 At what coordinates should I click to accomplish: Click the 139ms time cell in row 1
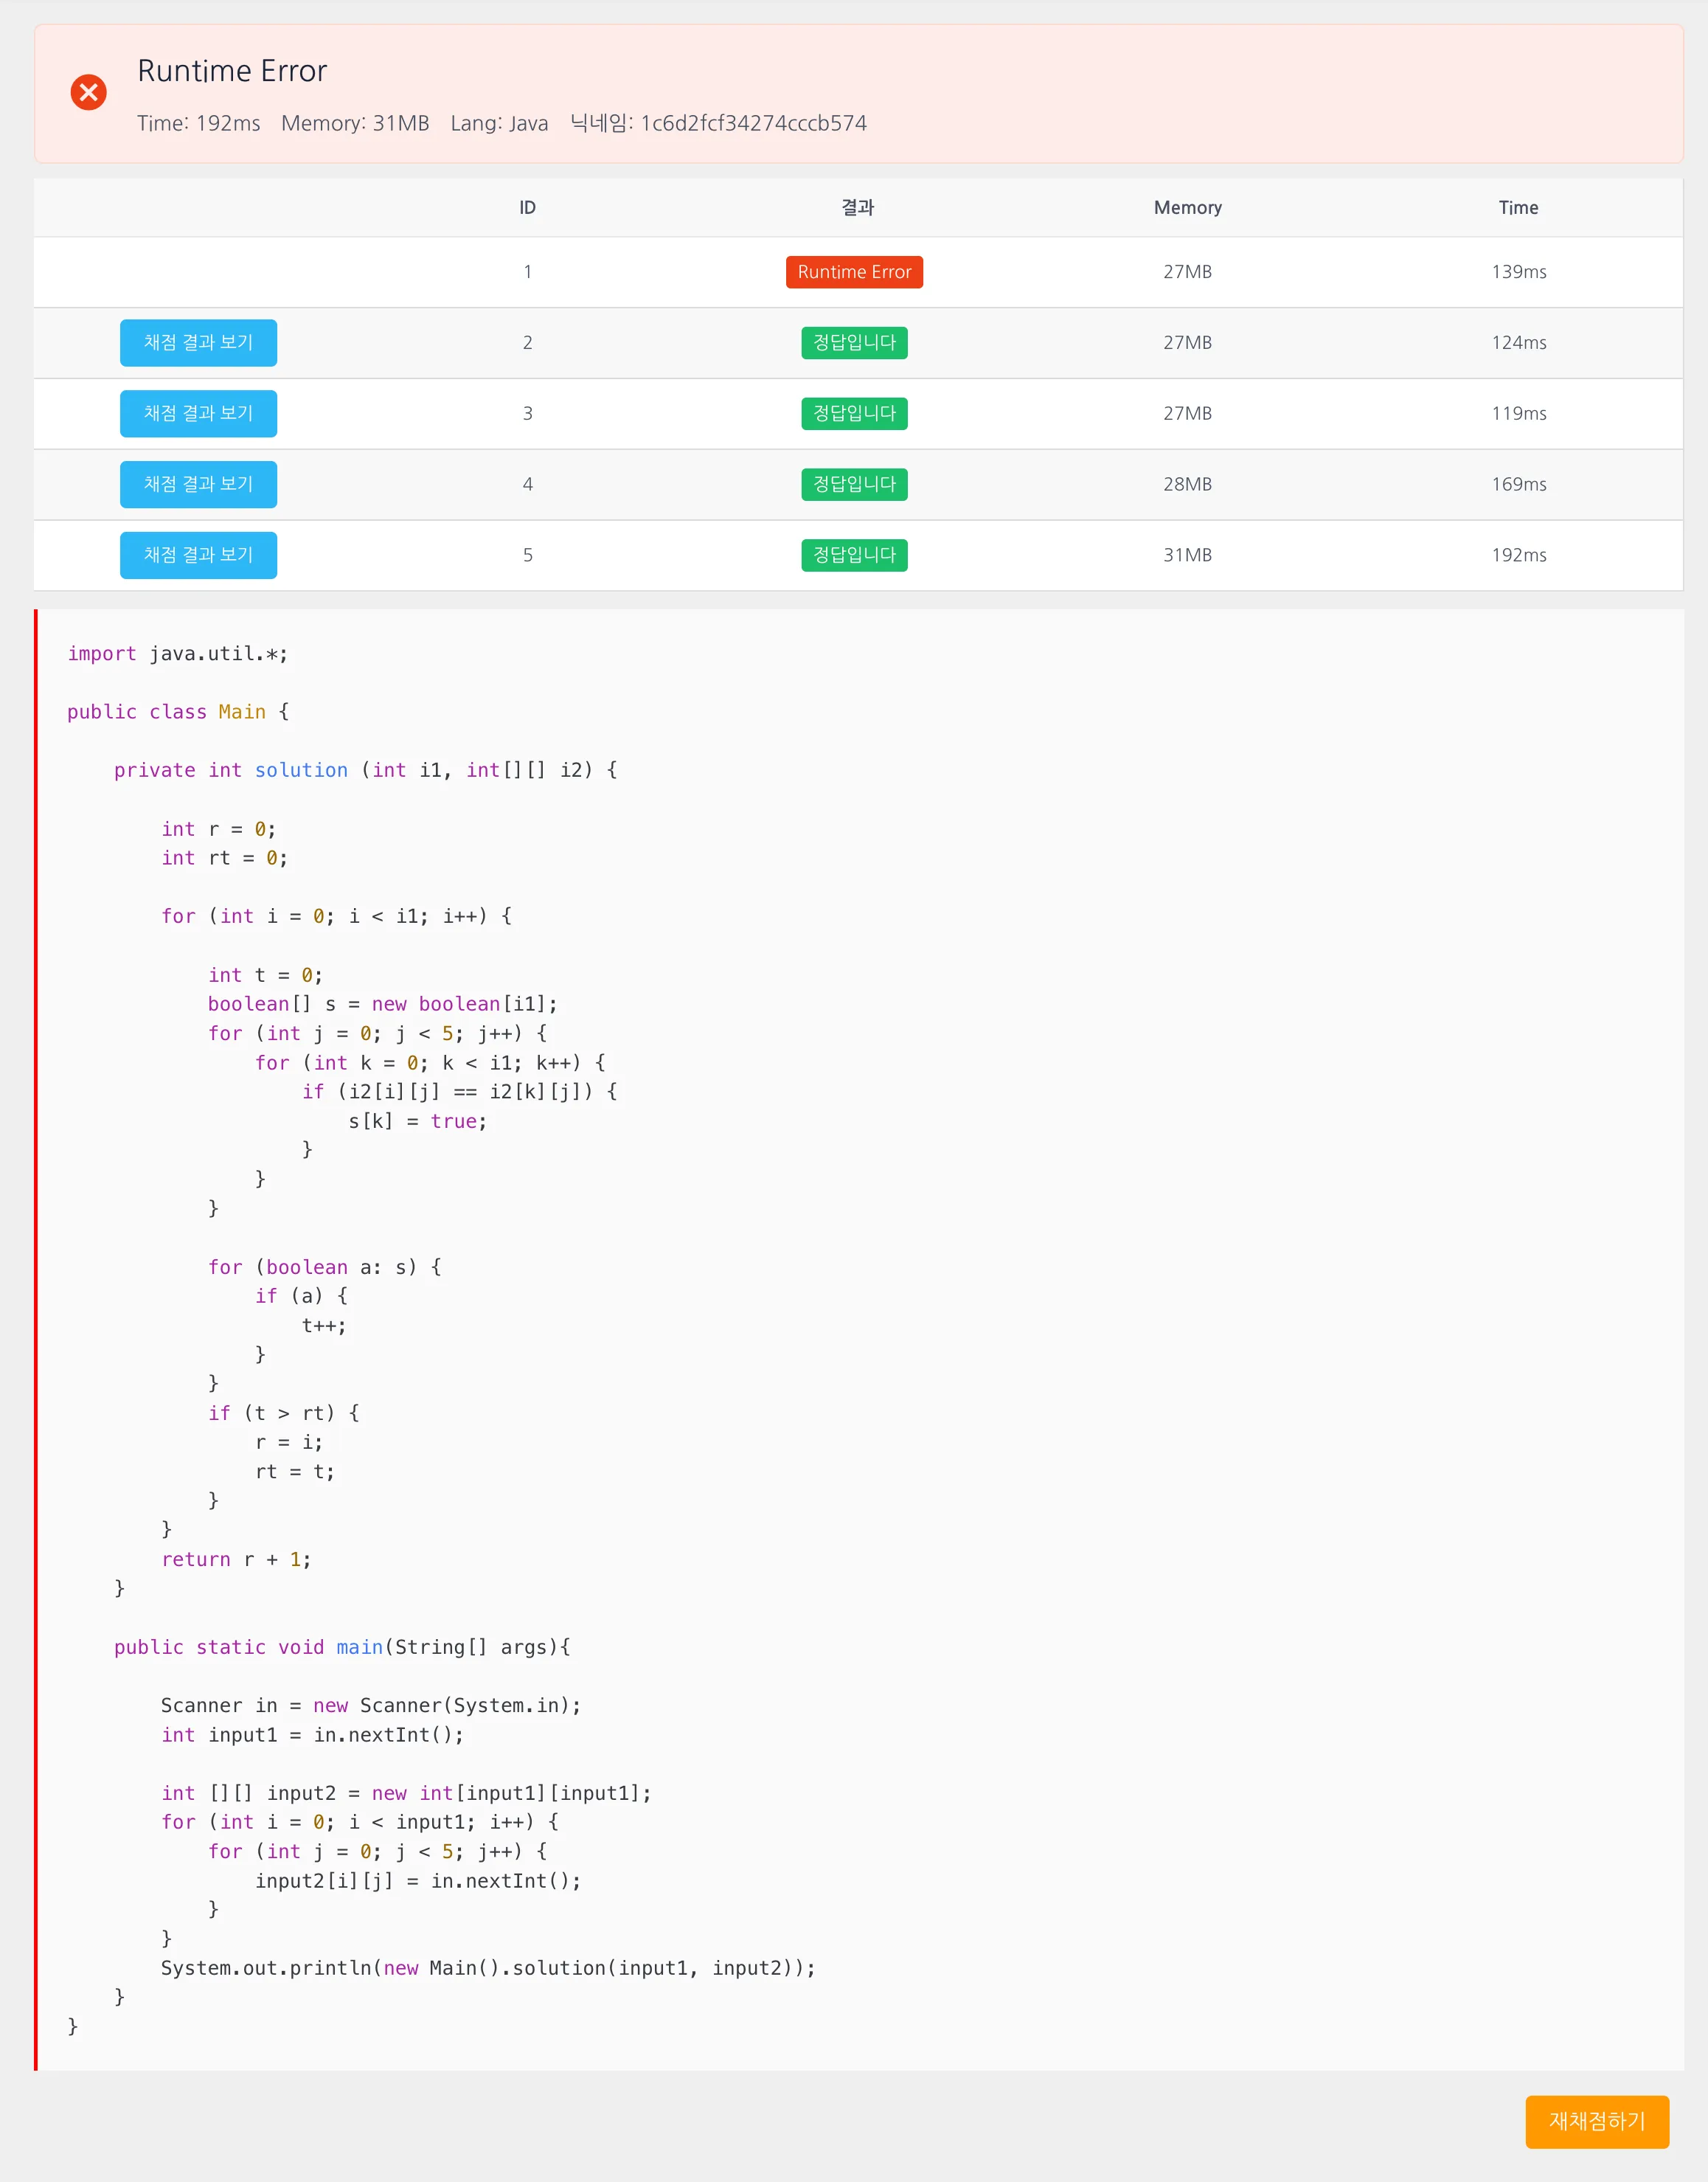point(1518,272)
